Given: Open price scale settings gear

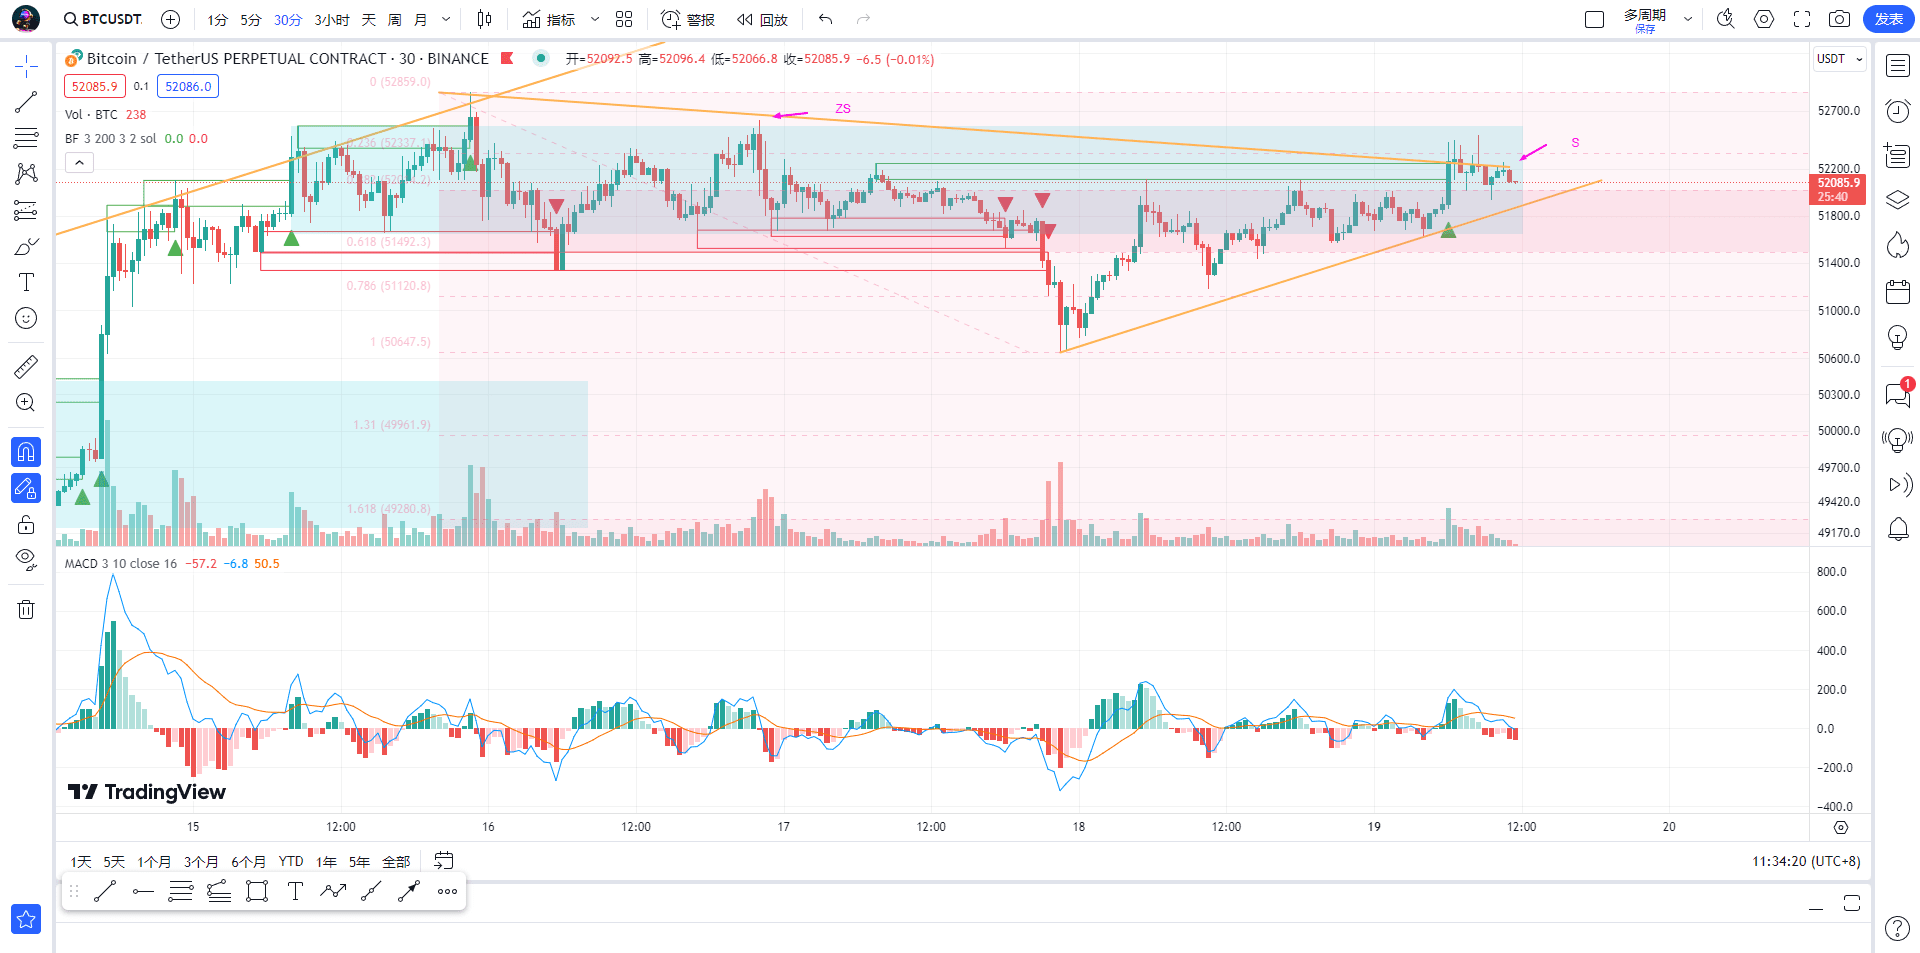Looking at the screenshot, I should click(1841, 827).
